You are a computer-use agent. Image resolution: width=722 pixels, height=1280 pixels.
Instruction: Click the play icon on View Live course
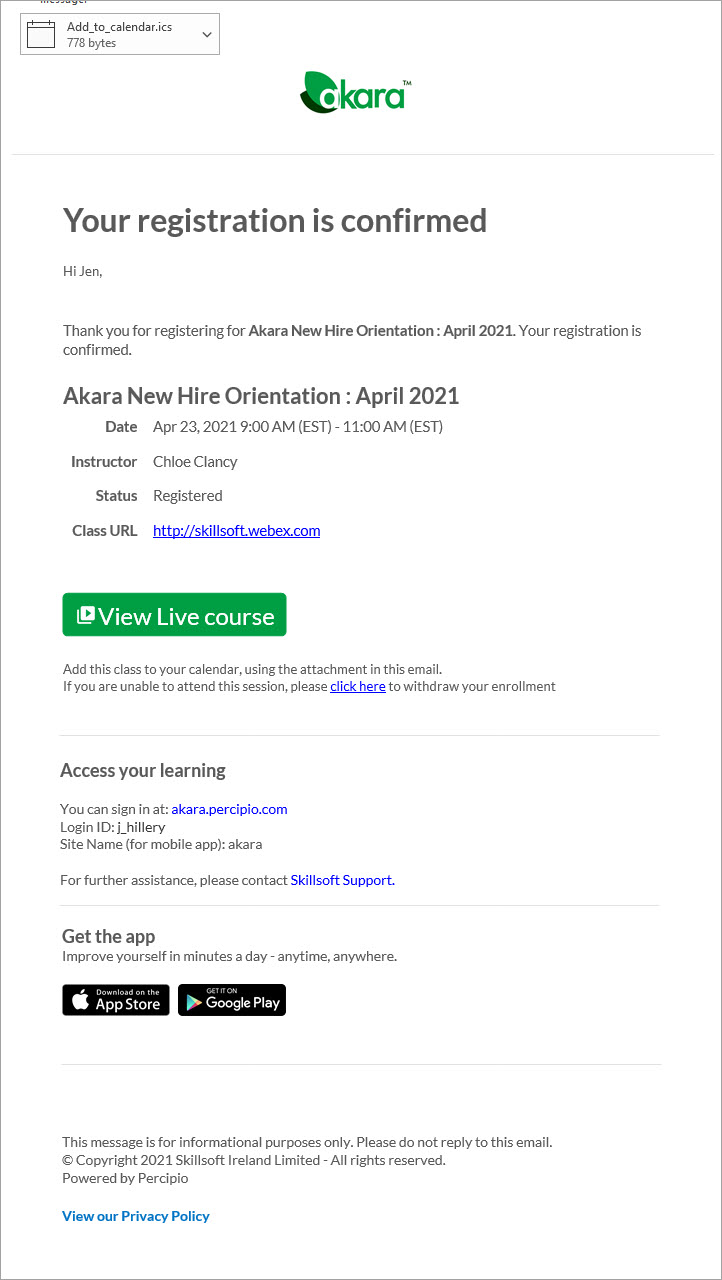86,615
